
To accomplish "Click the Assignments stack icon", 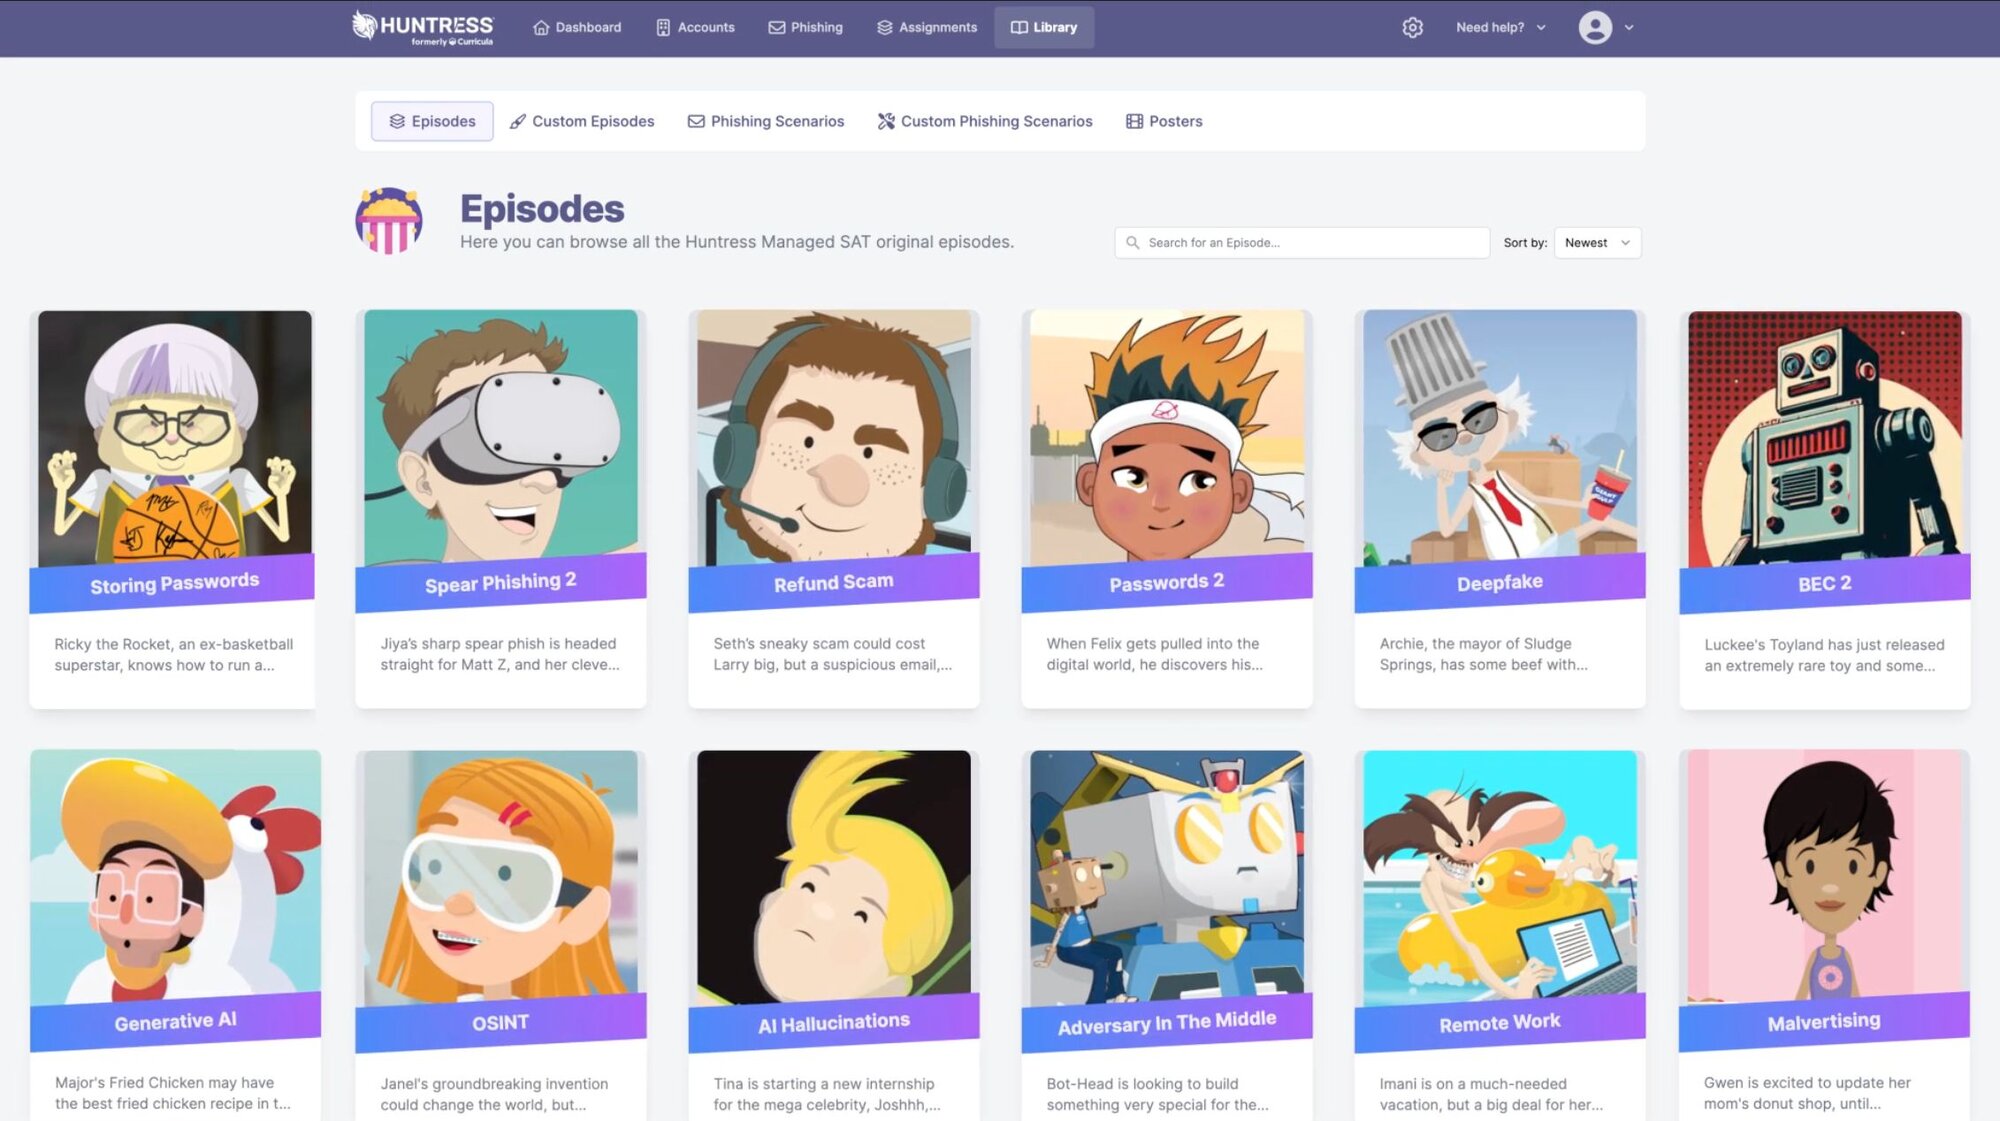I will point(884,28).
